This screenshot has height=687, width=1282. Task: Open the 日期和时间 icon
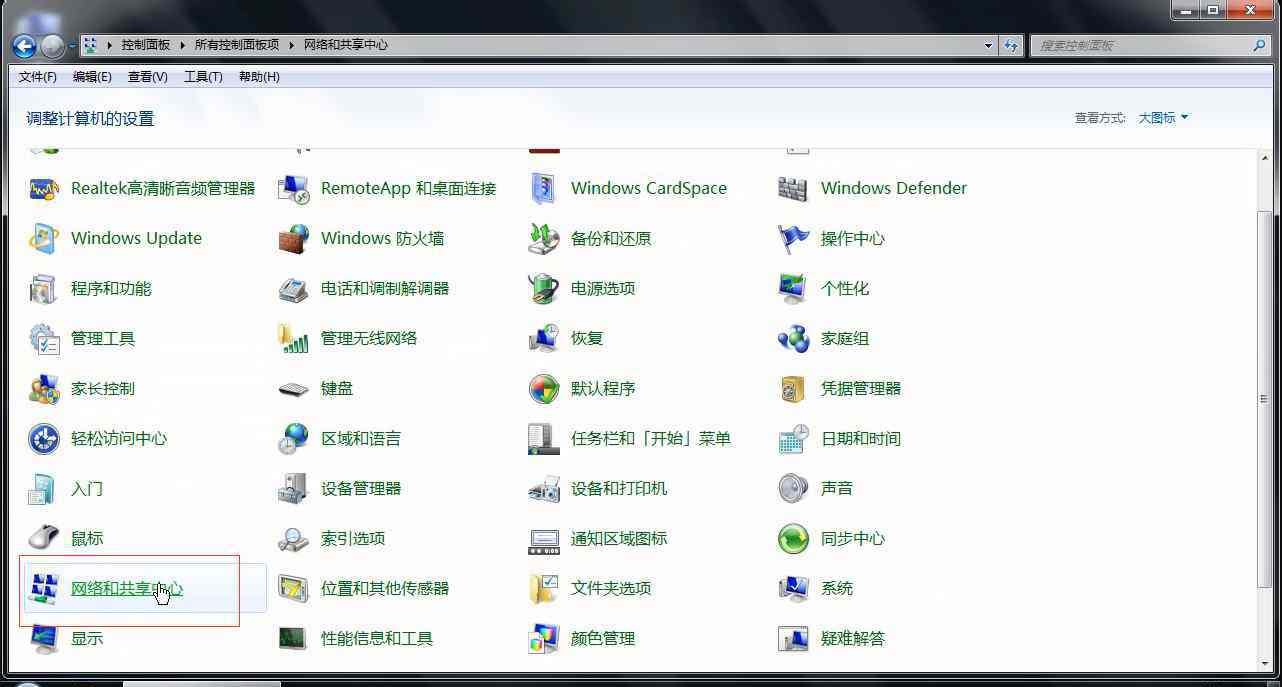[794, 438]
